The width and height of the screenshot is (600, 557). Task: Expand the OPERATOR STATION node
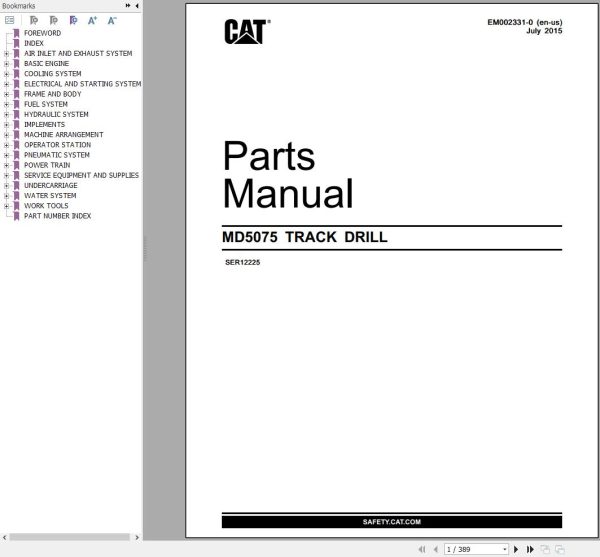click(x=6, y=145)
